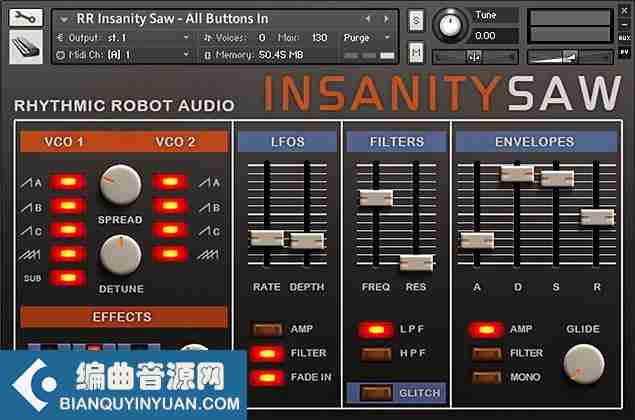The height and width of the screenshot is (420, 635).
Task: Close the instrument with X button
Action: coord(624,12)
